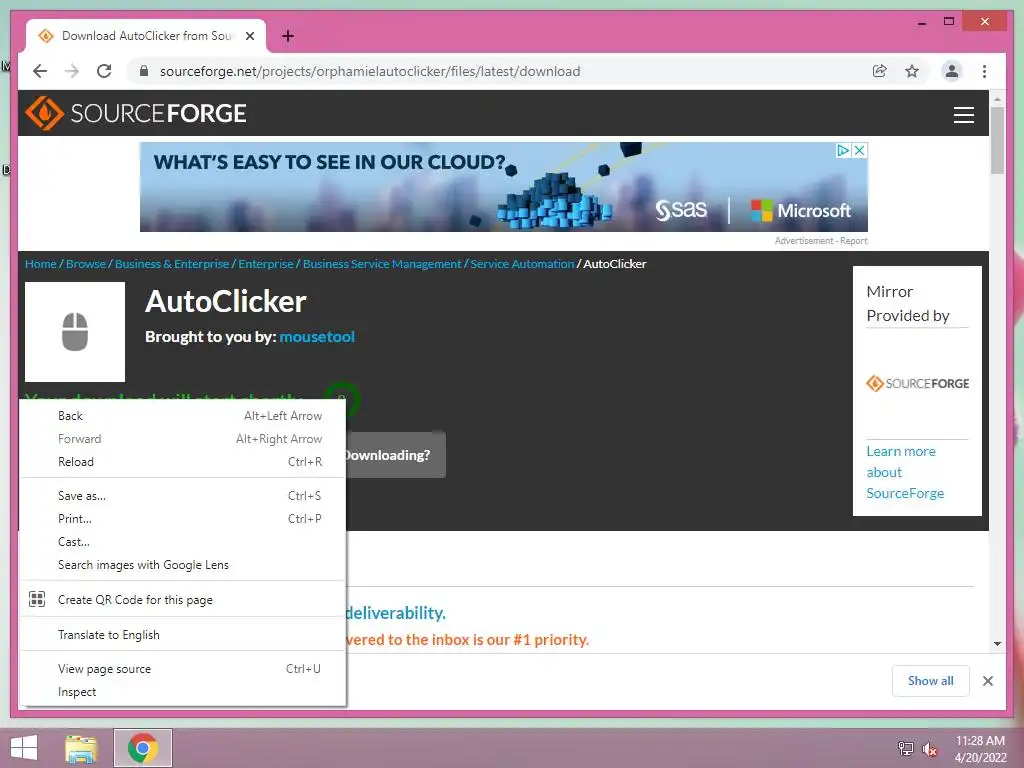Open the taskbar clock and date

[980, 749]
